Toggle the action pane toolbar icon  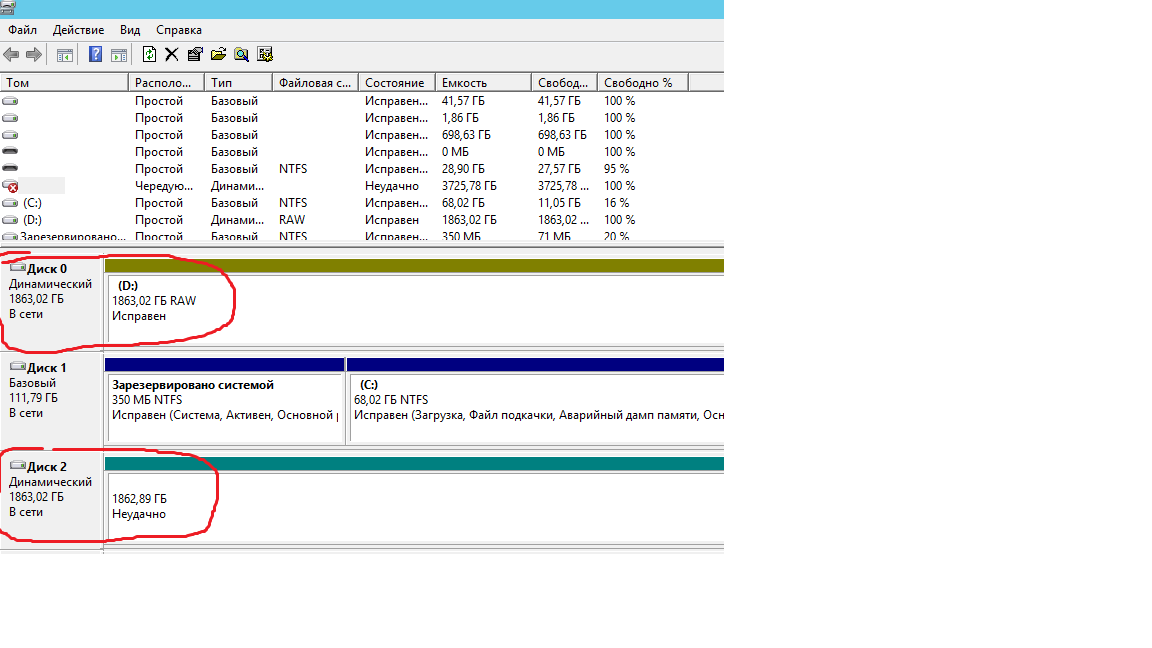(119, 55)
